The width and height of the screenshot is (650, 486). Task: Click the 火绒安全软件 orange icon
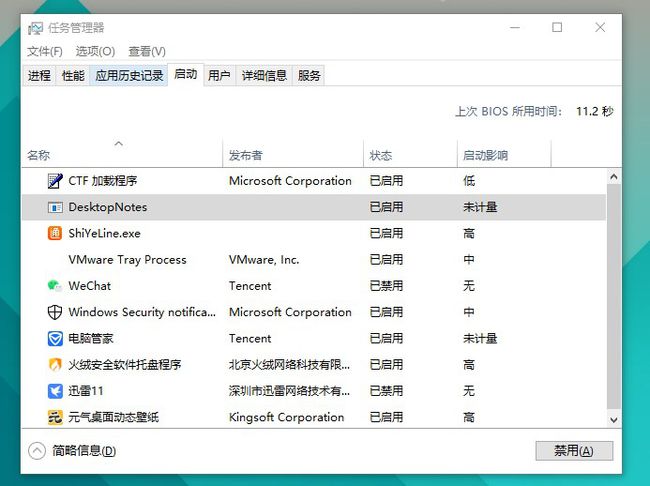[x=55, y=364]
